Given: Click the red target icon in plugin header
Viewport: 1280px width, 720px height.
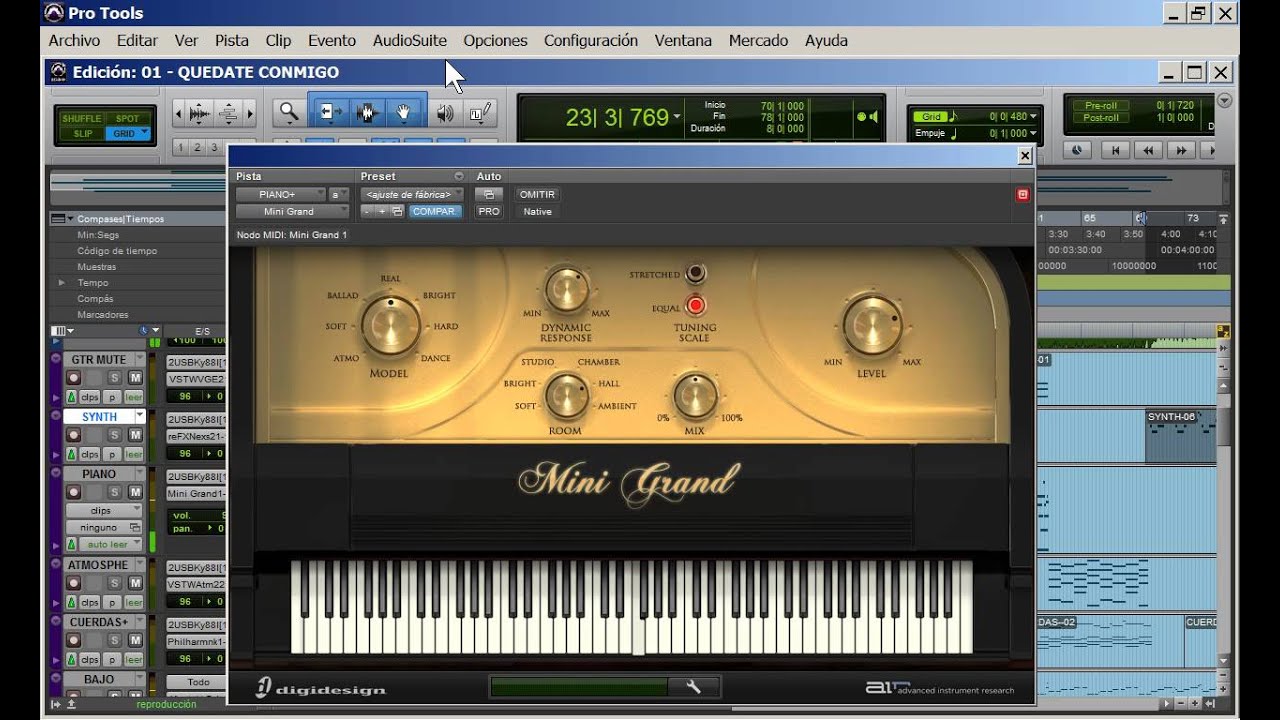Looking at the screenshot, I should (x=1022, y=194).
